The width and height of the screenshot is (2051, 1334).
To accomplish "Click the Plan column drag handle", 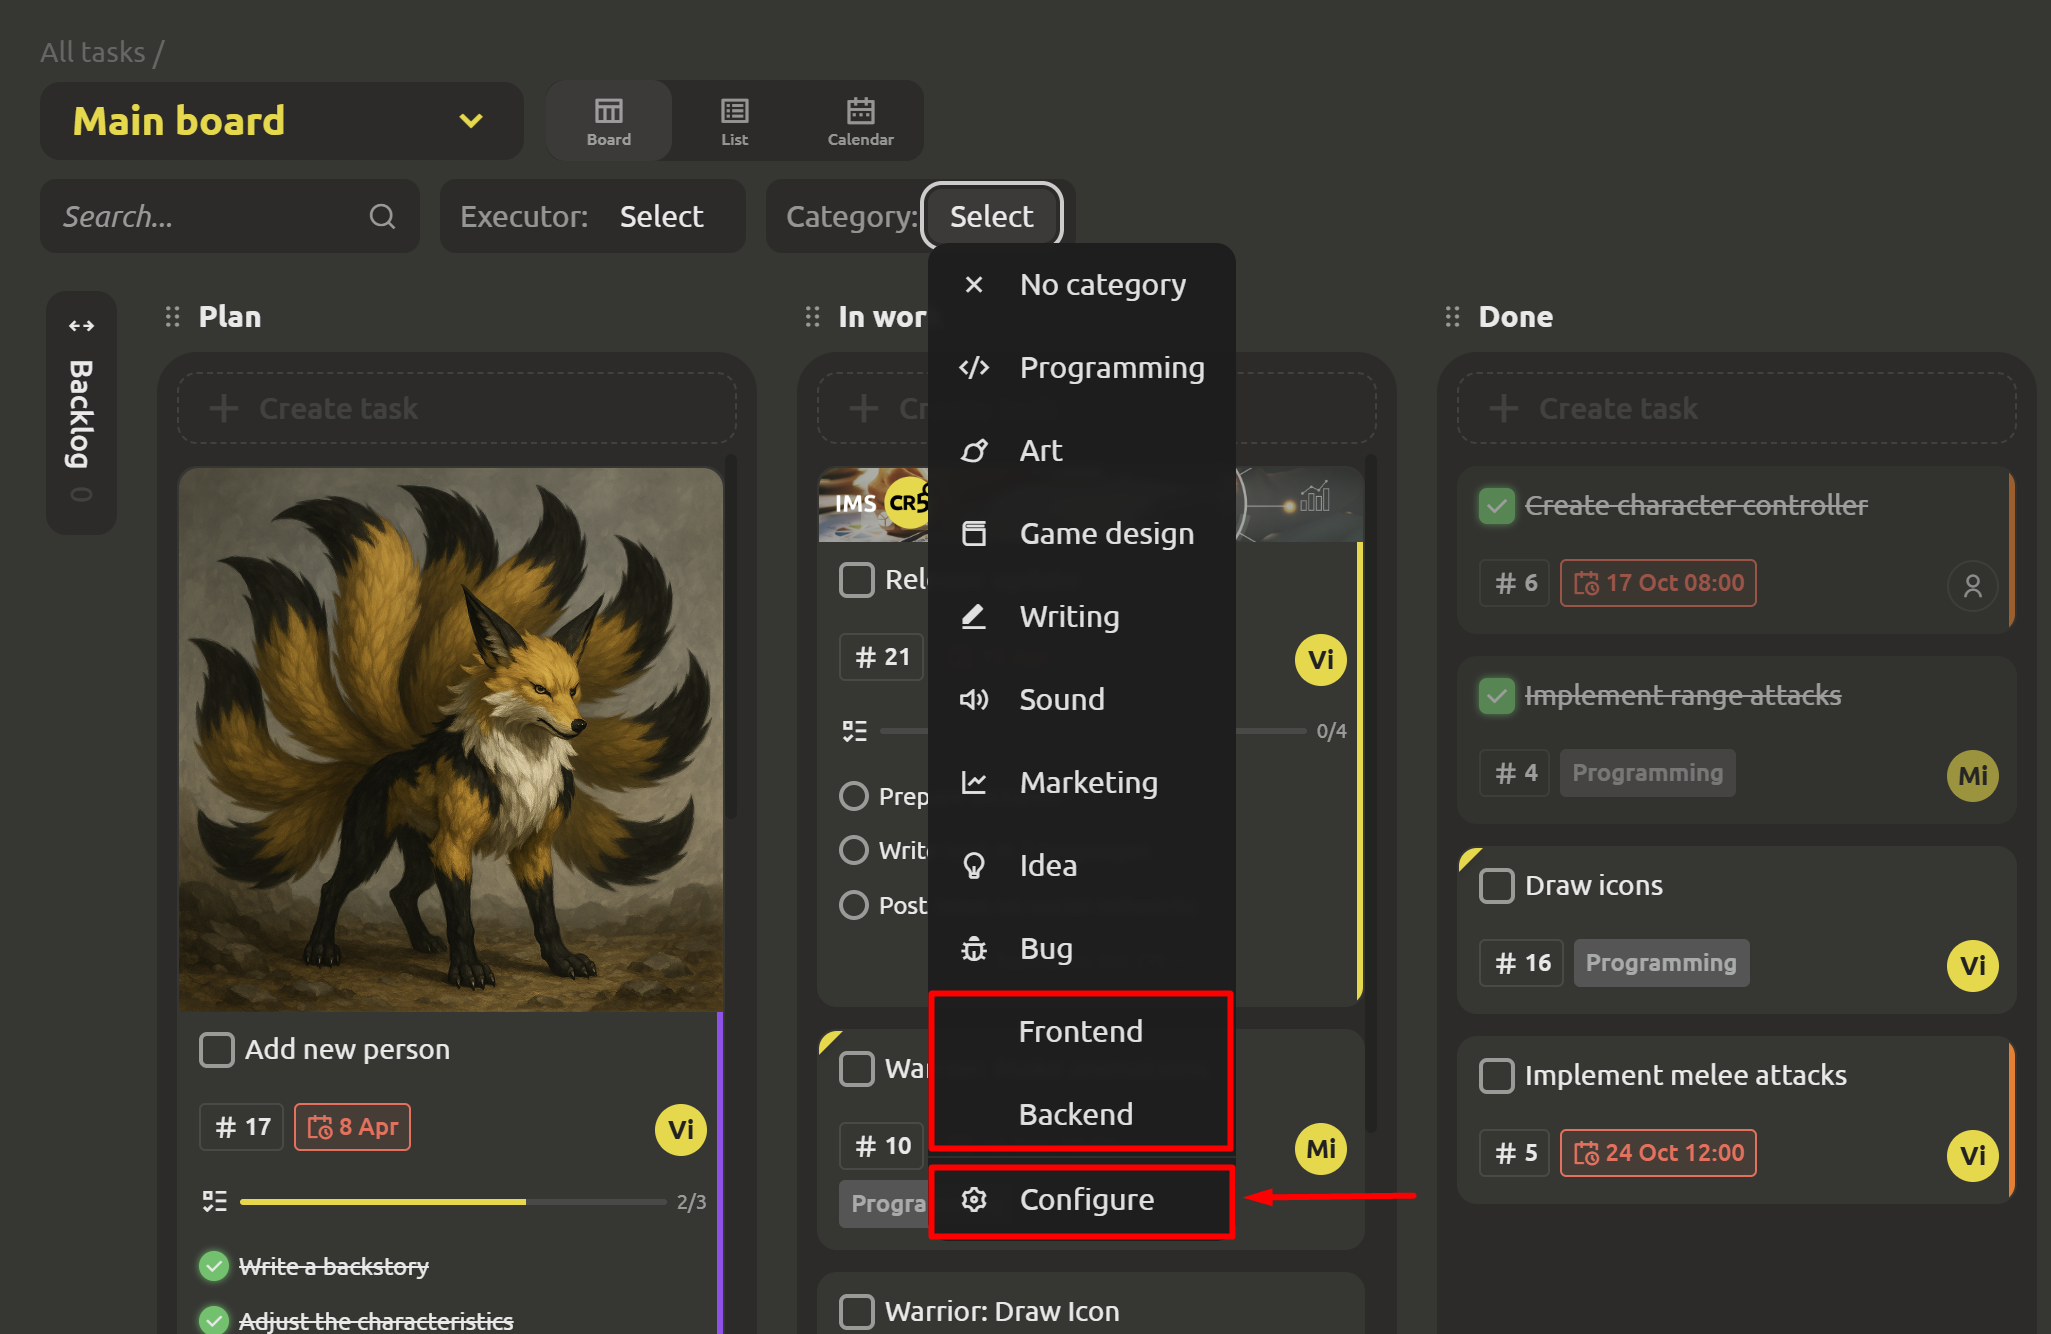I will coord(173,317).
